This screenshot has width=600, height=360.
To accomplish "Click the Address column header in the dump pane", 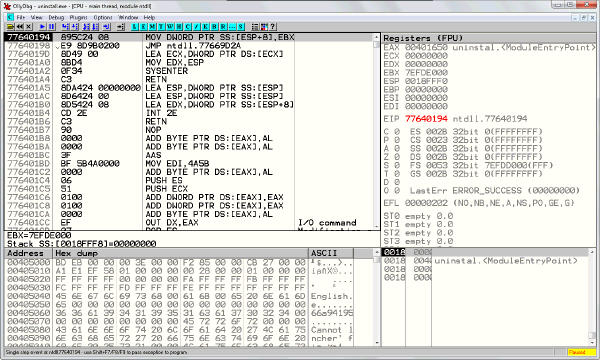I will [x=28, y=253].
